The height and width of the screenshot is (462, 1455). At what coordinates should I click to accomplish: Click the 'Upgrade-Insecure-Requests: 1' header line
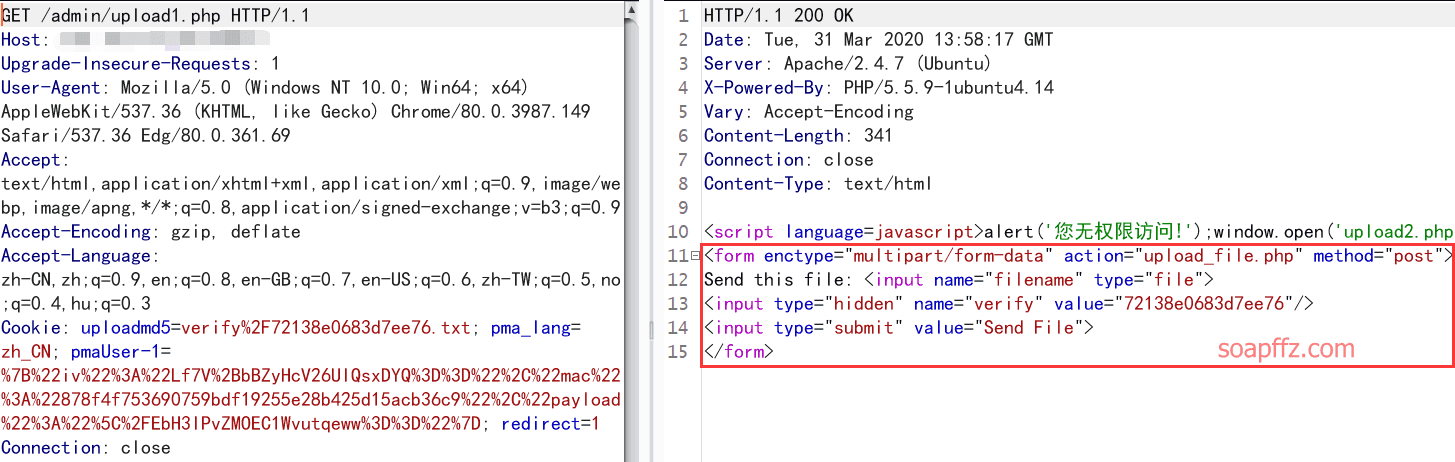tap(140, 64)
